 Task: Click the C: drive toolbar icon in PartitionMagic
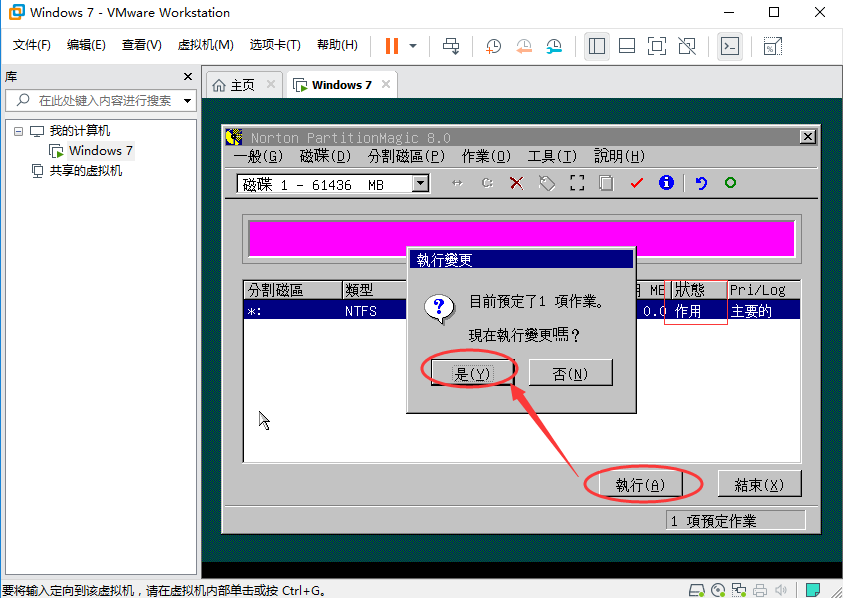(487, 183)
